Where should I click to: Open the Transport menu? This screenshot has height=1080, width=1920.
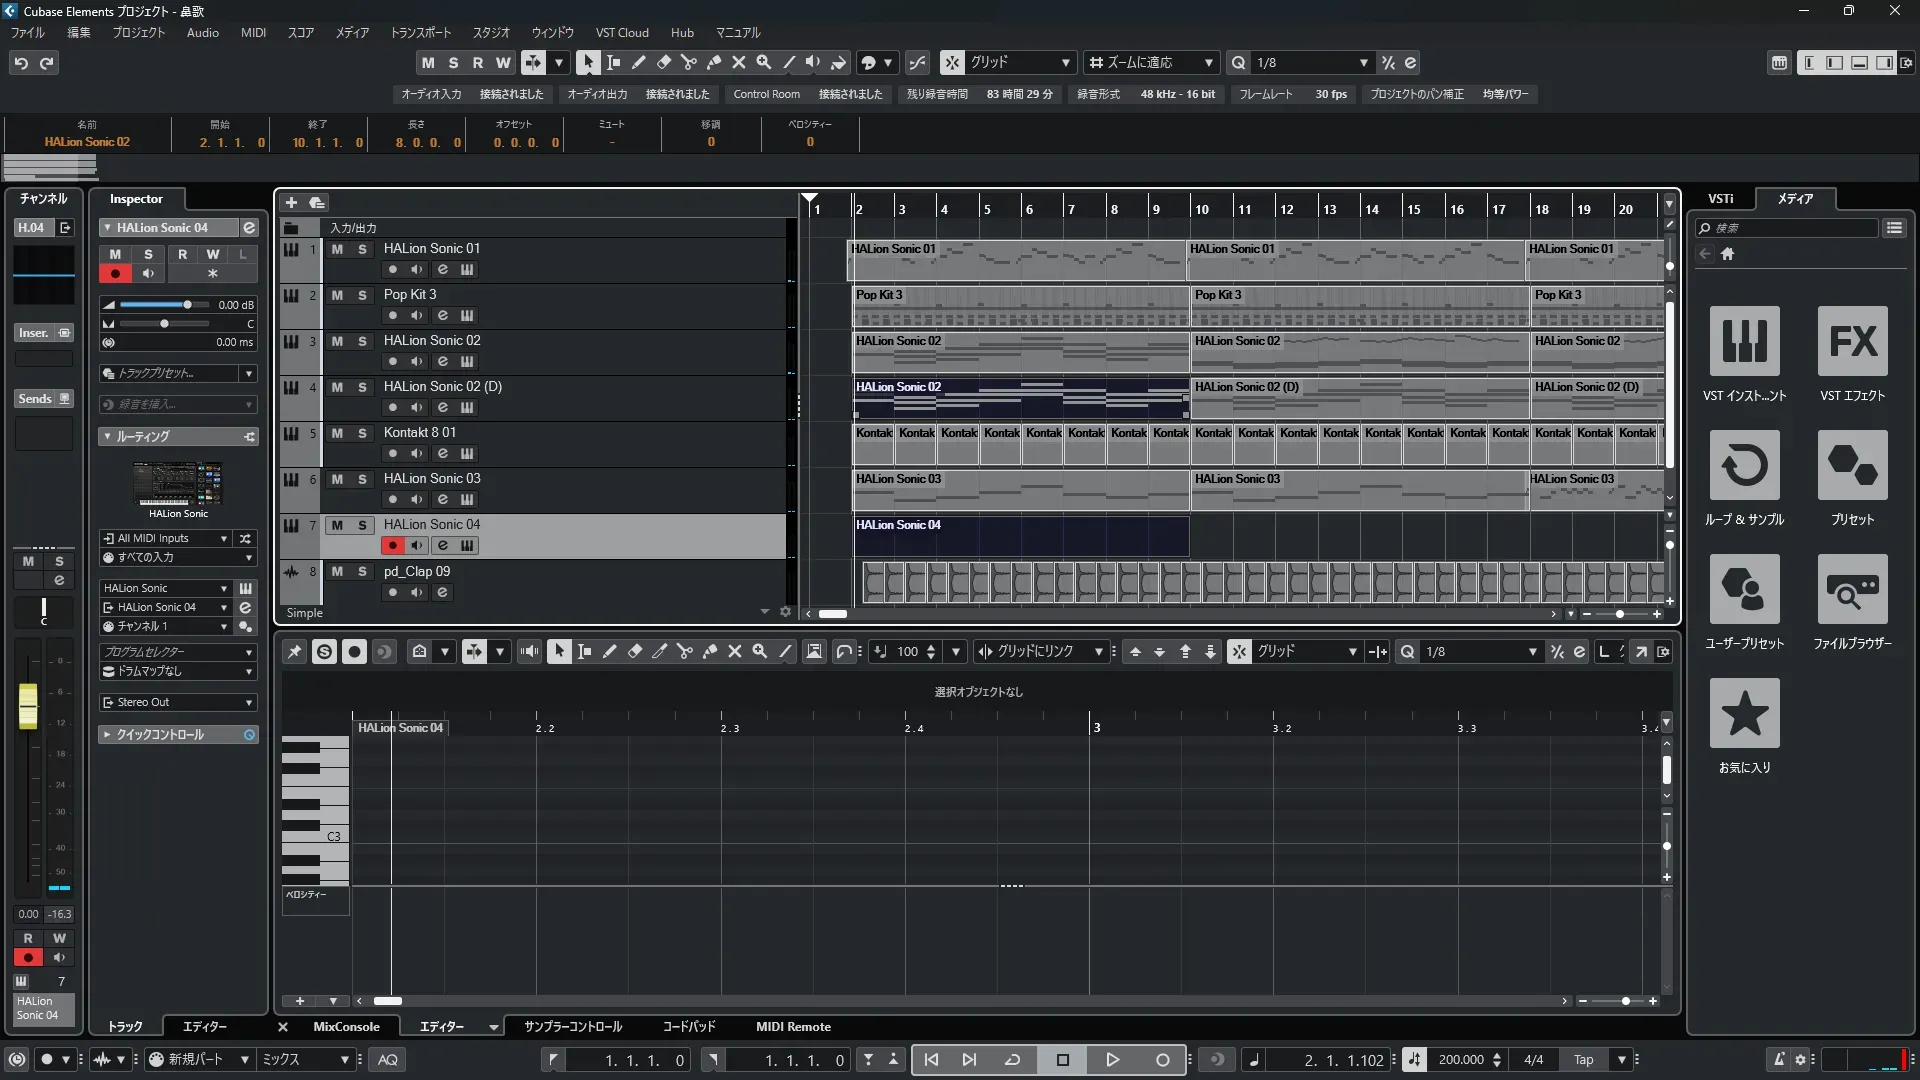[420, 32]
